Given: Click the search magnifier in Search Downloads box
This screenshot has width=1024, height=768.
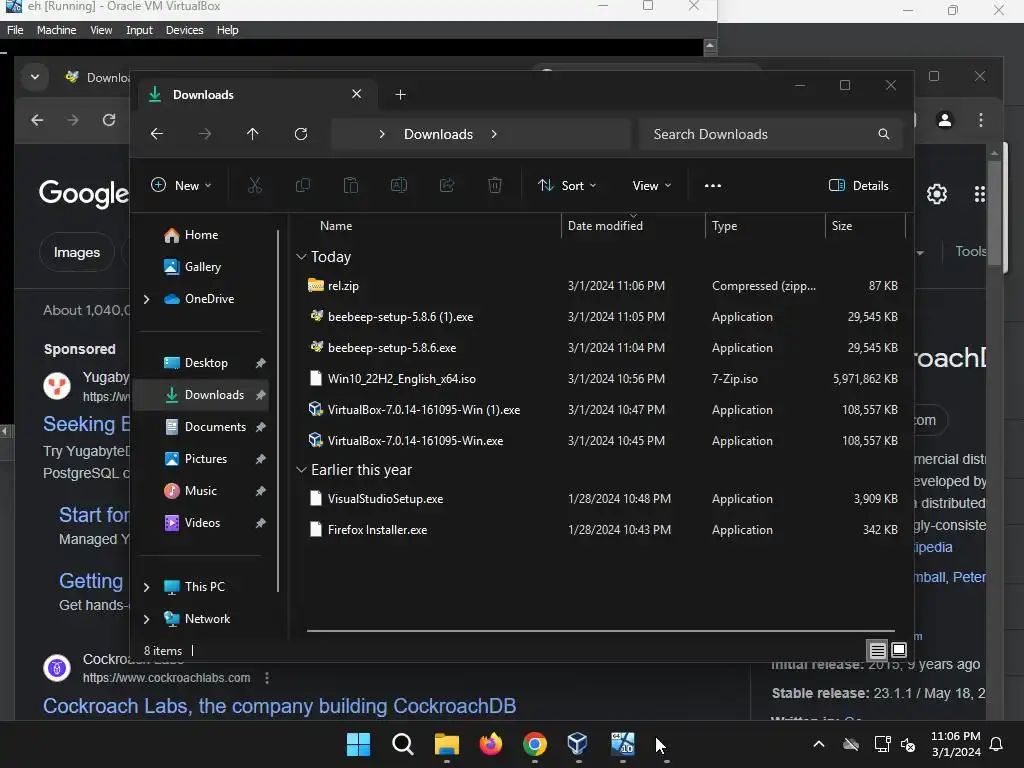Looking at the screenshot, I should pos(884,134).
